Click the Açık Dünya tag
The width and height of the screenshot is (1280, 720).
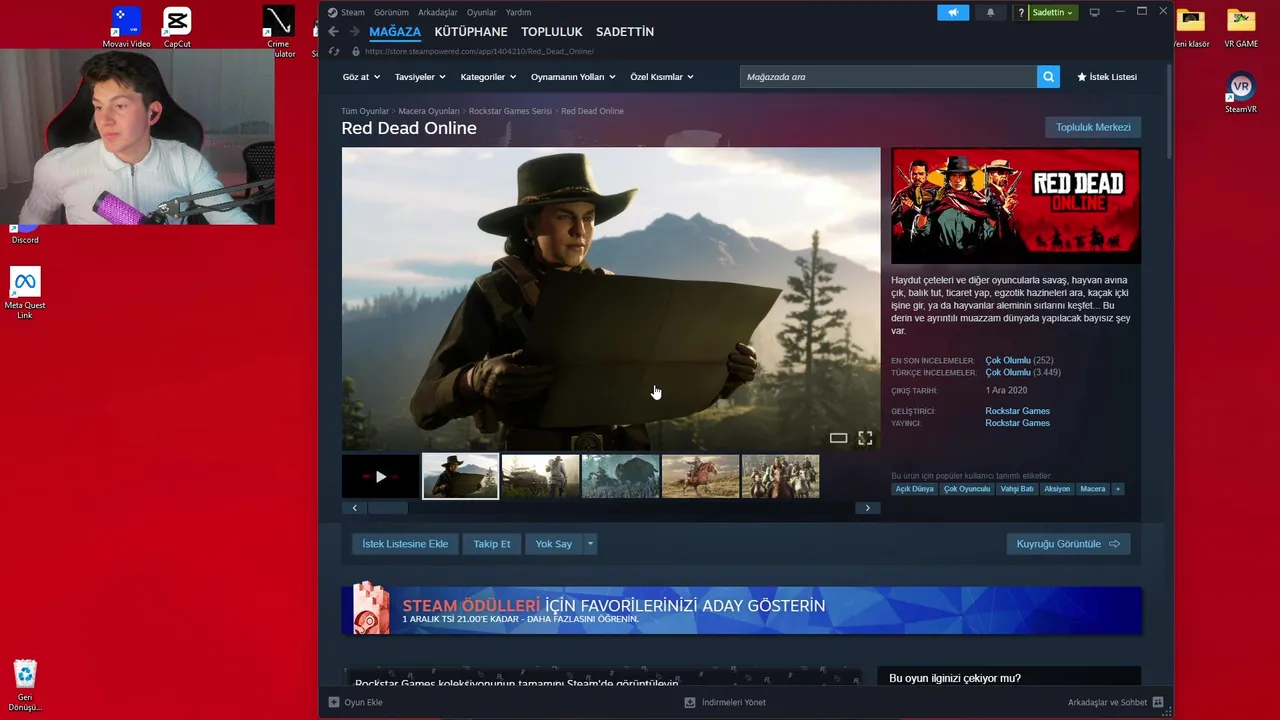pyautogui.click(x=914, y=489)
